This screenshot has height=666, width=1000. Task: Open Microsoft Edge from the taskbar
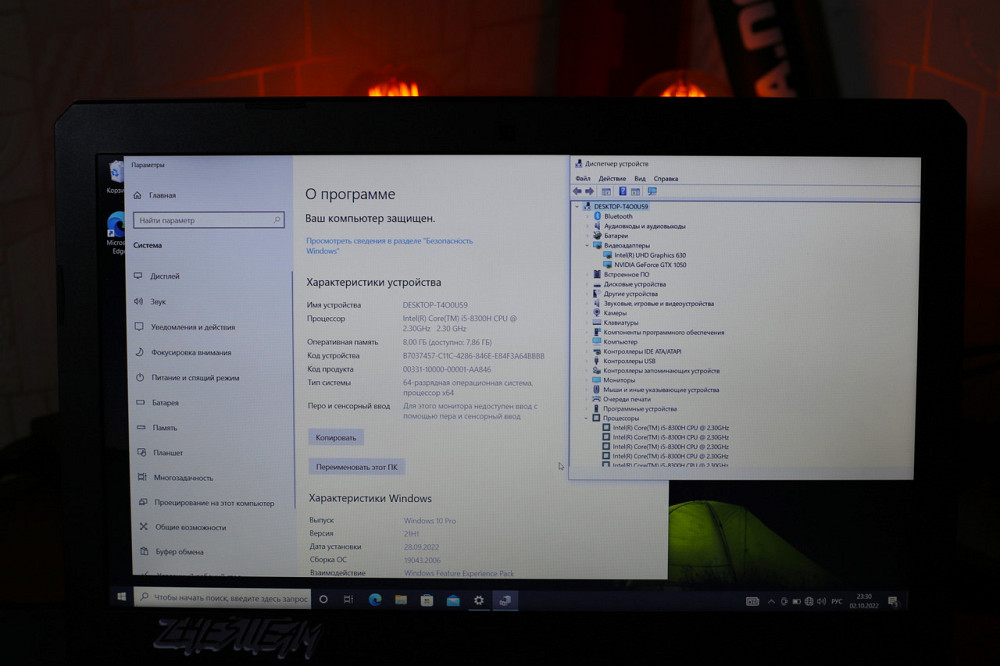pos(375,600)
